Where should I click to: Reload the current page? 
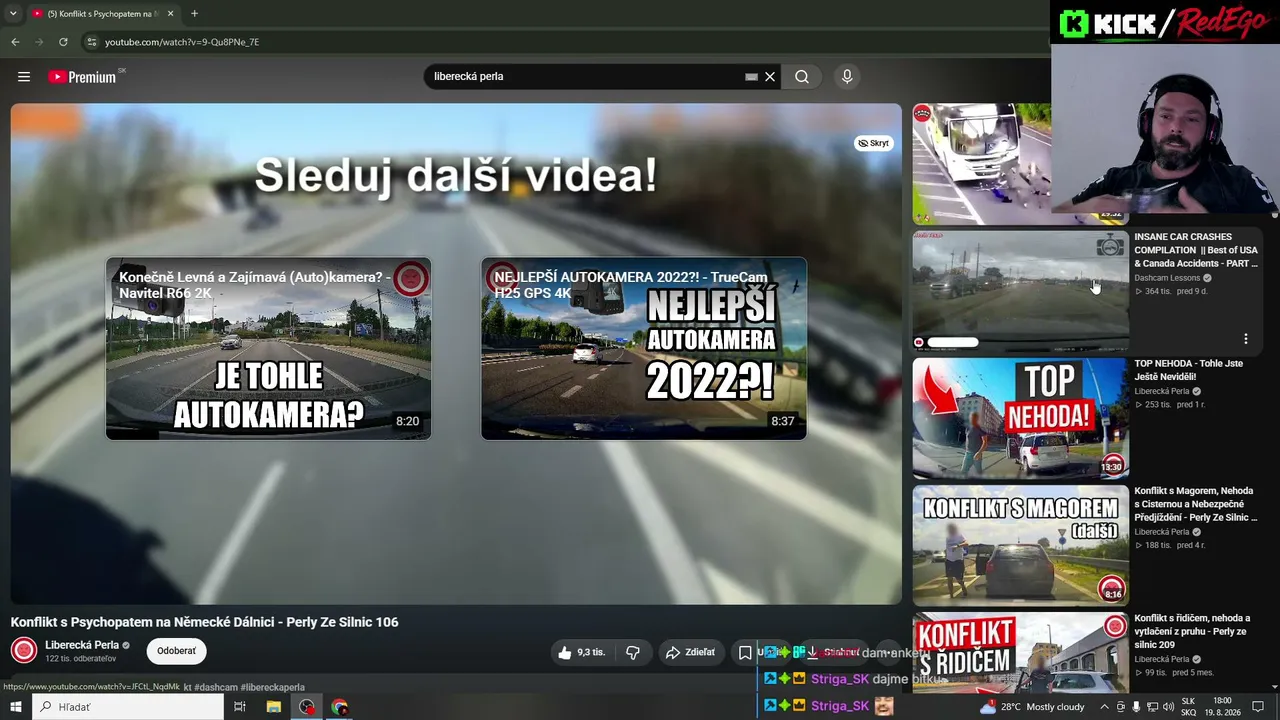(63, 42)
